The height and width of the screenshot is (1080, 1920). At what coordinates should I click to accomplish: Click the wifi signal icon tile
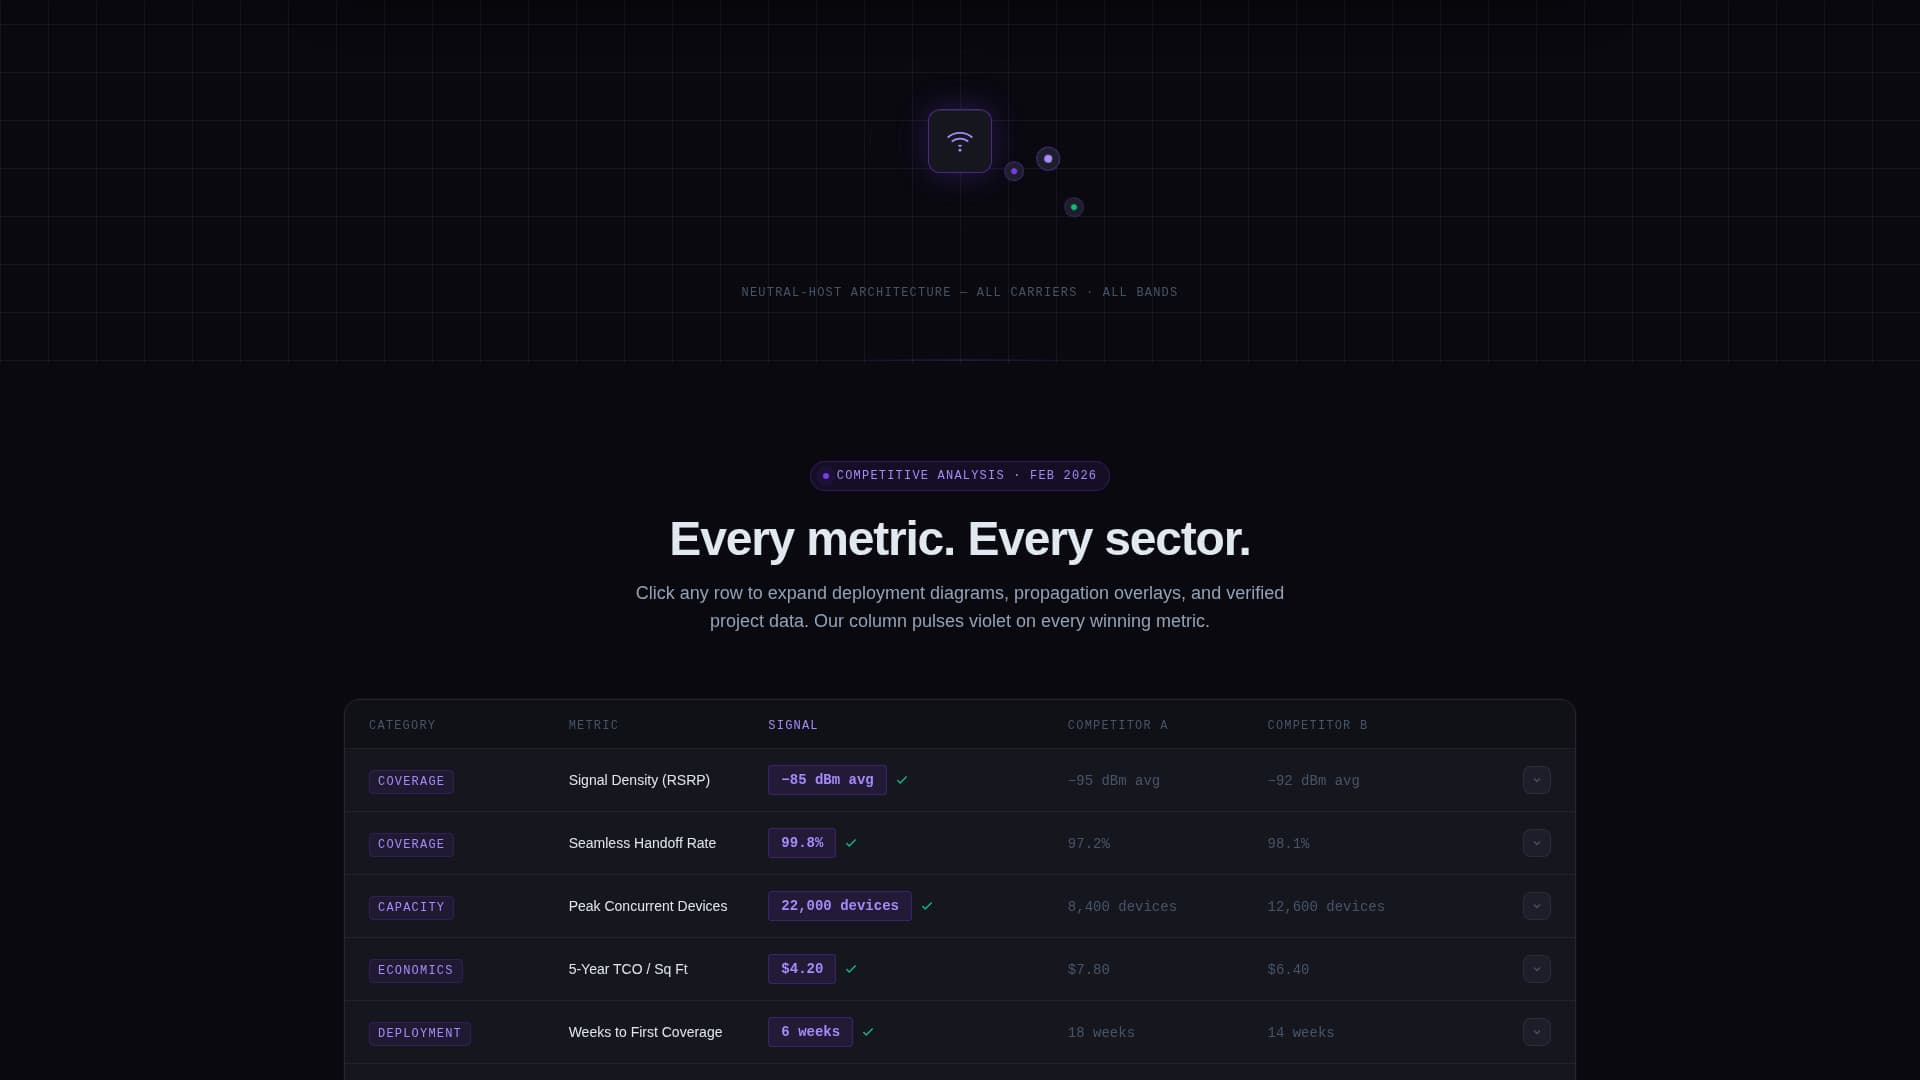(x=959, y=141)
